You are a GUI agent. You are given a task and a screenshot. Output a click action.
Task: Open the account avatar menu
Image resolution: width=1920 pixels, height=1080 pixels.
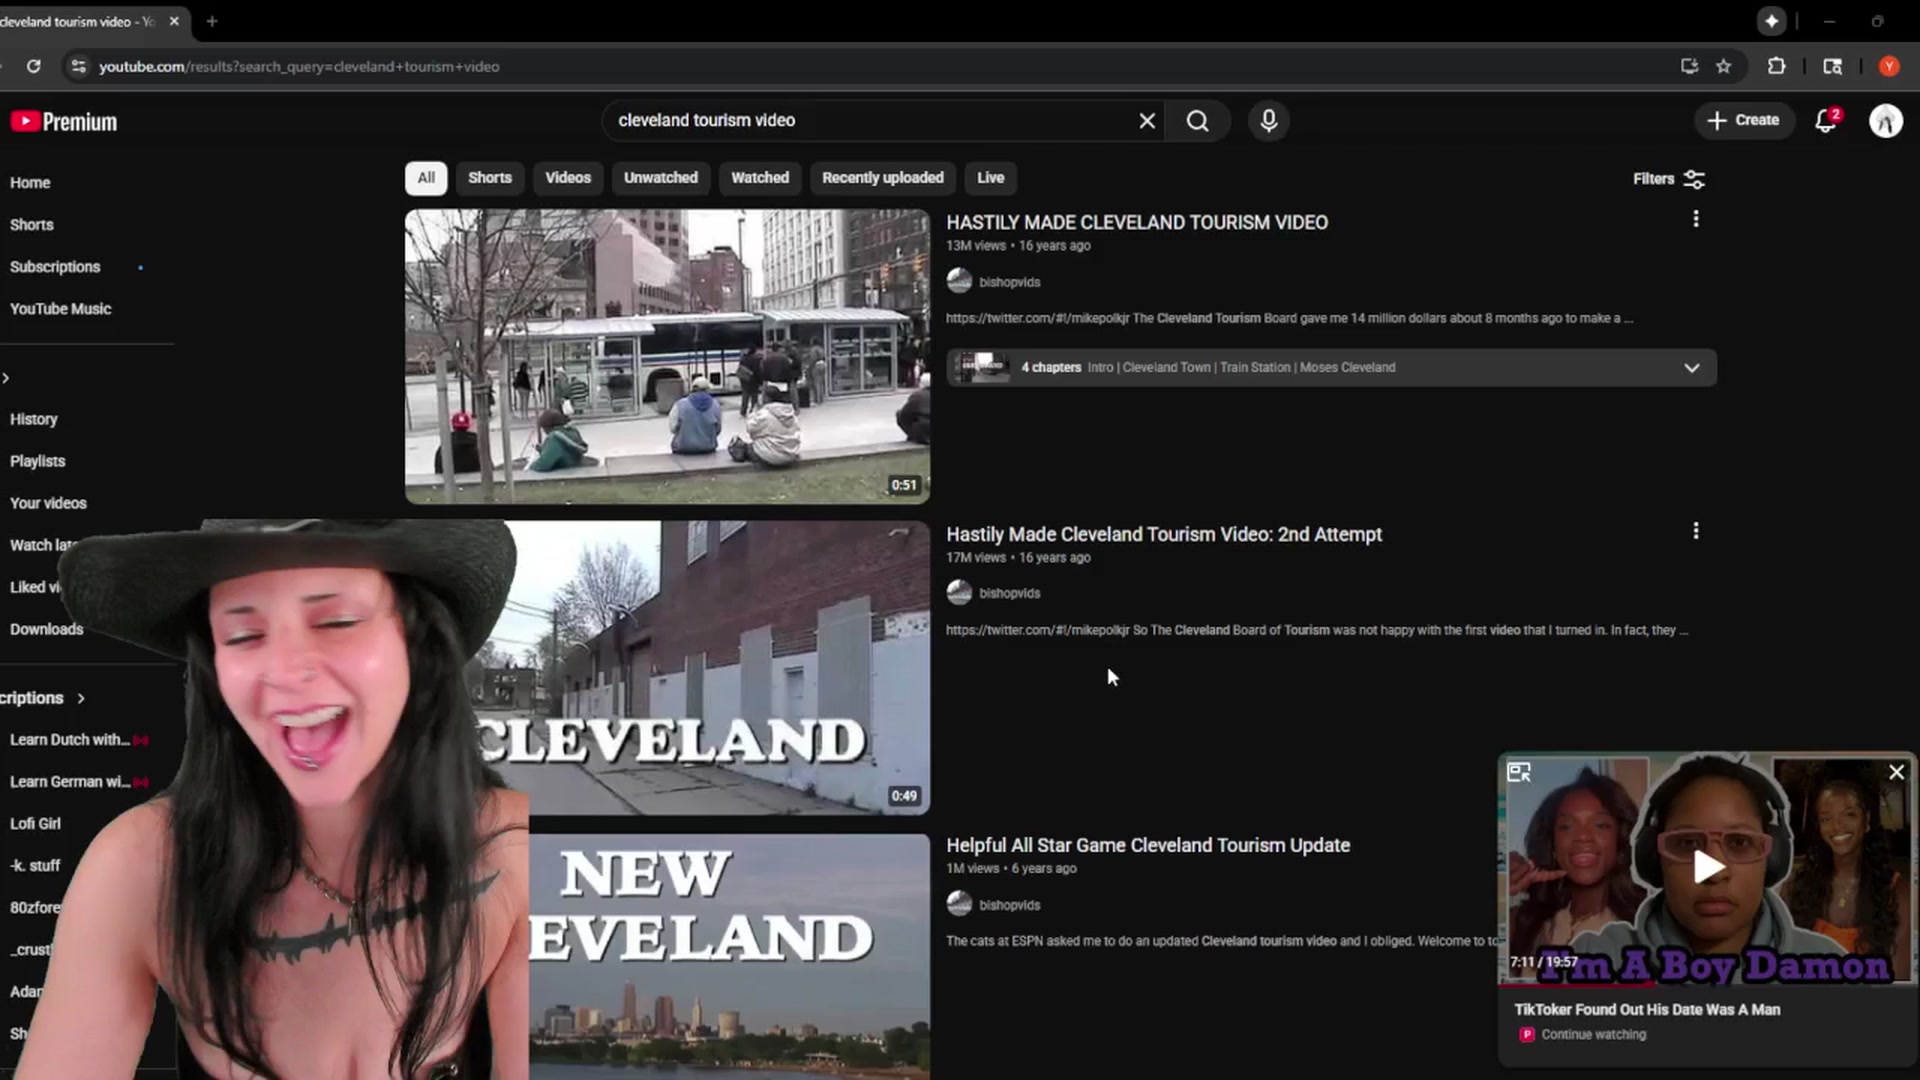pyautogui.click(x=1886, y=121)
